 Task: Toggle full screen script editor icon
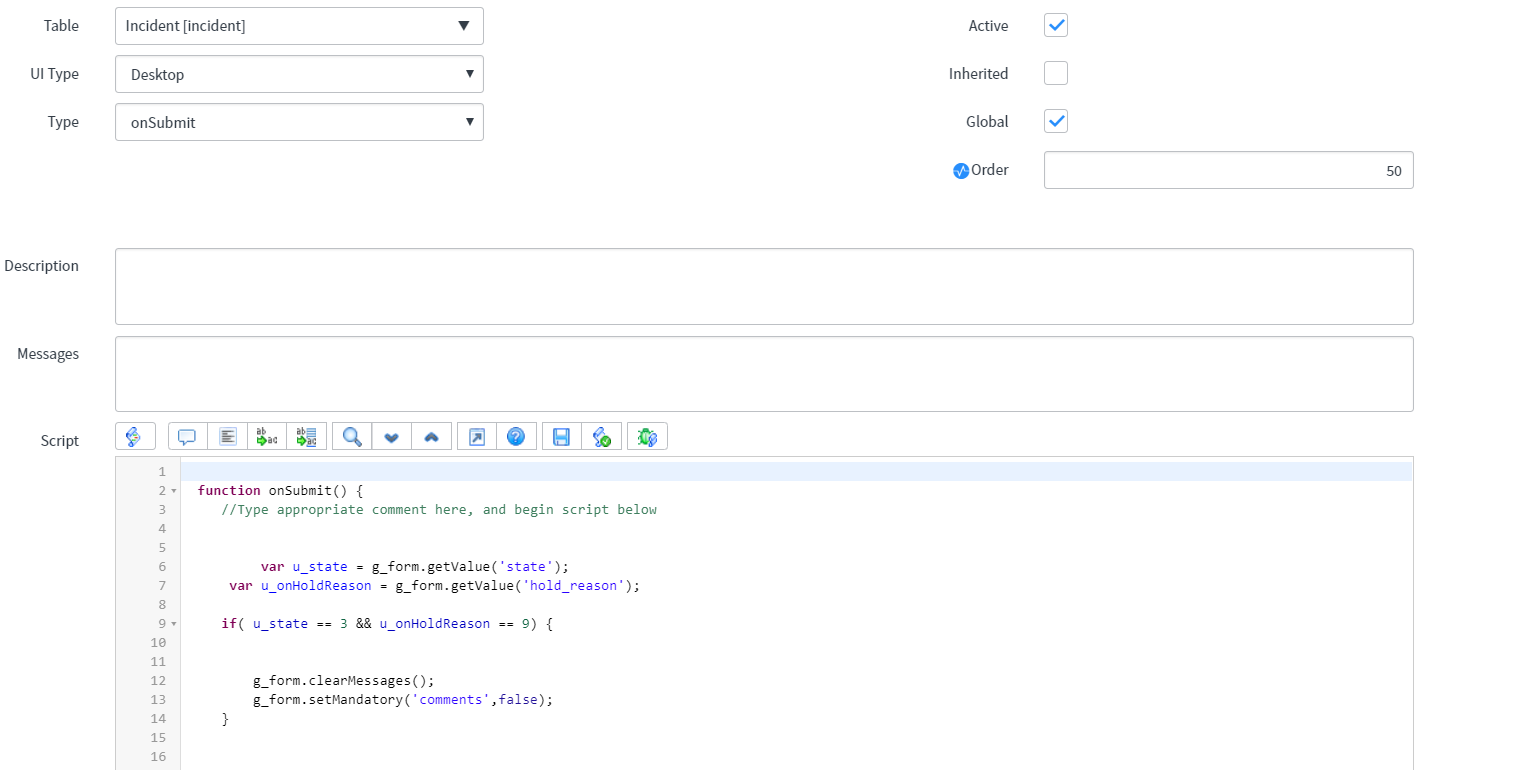pyautogui.click(x=477, y=437)
